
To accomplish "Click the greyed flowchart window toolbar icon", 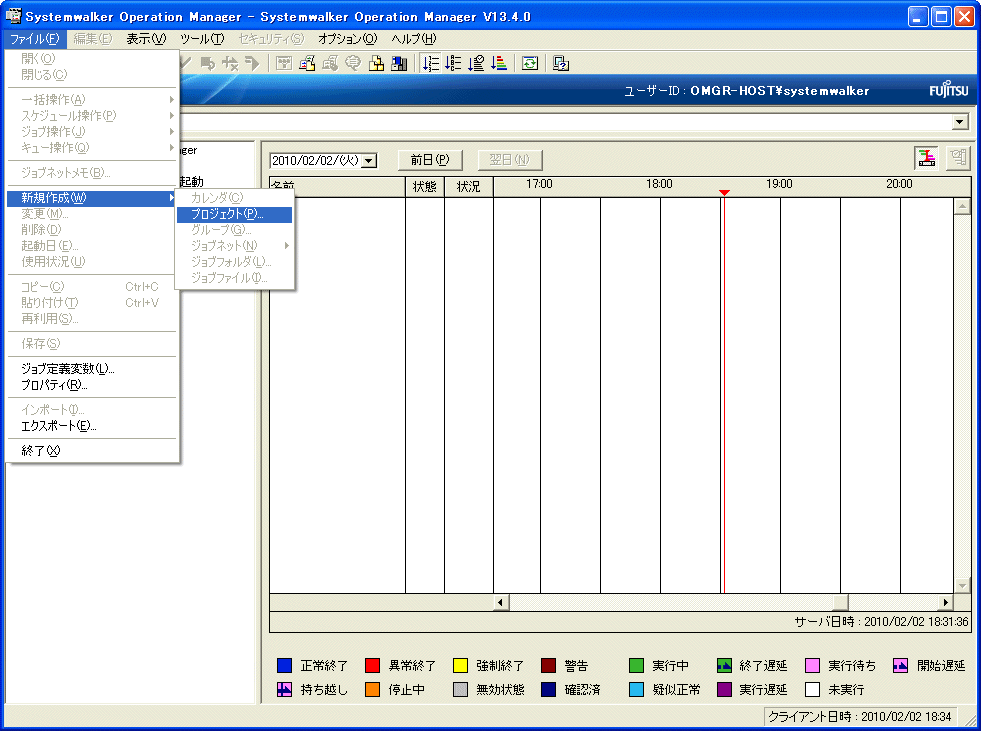I will click(x=284, y=63).
